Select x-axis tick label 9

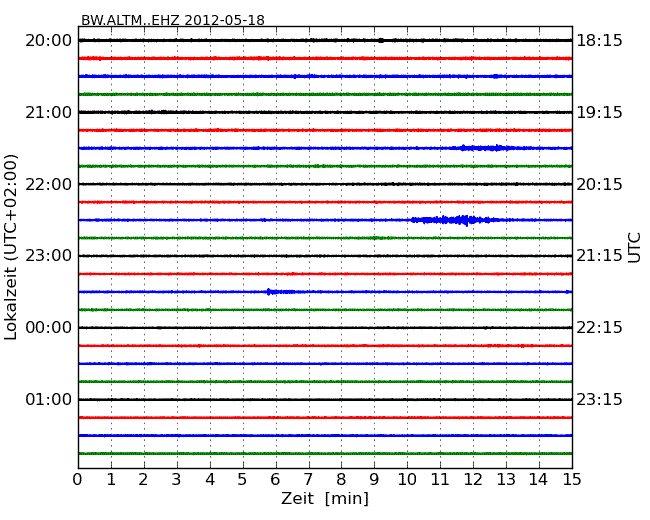point(374,479)
